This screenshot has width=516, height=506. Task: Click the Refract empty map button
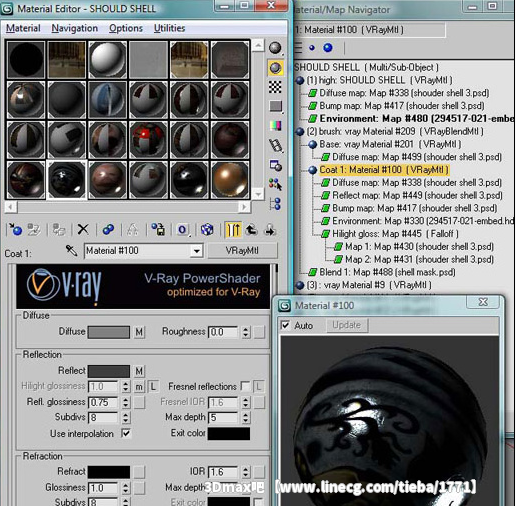(139, 472)
